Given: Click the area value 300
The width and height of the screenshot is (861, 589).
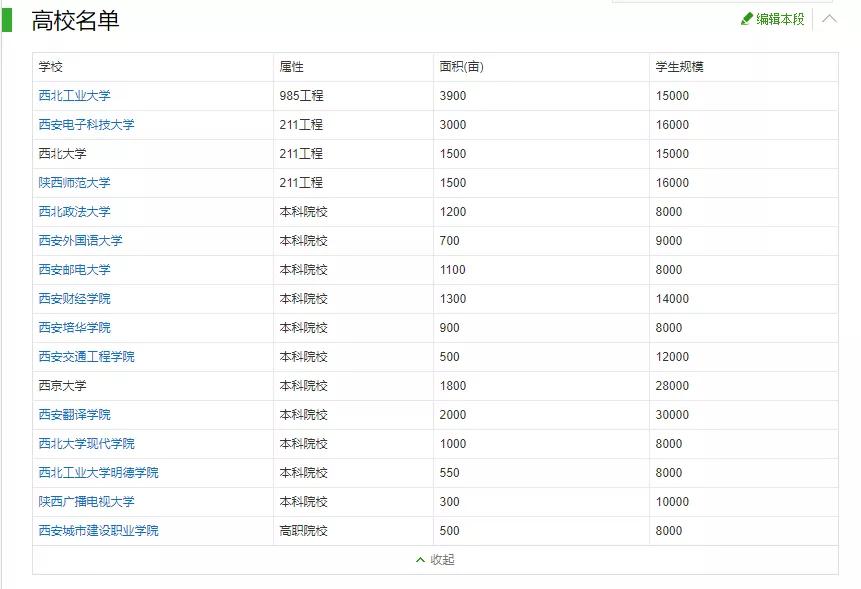Looking at the screenshot, I should point(450,502).
